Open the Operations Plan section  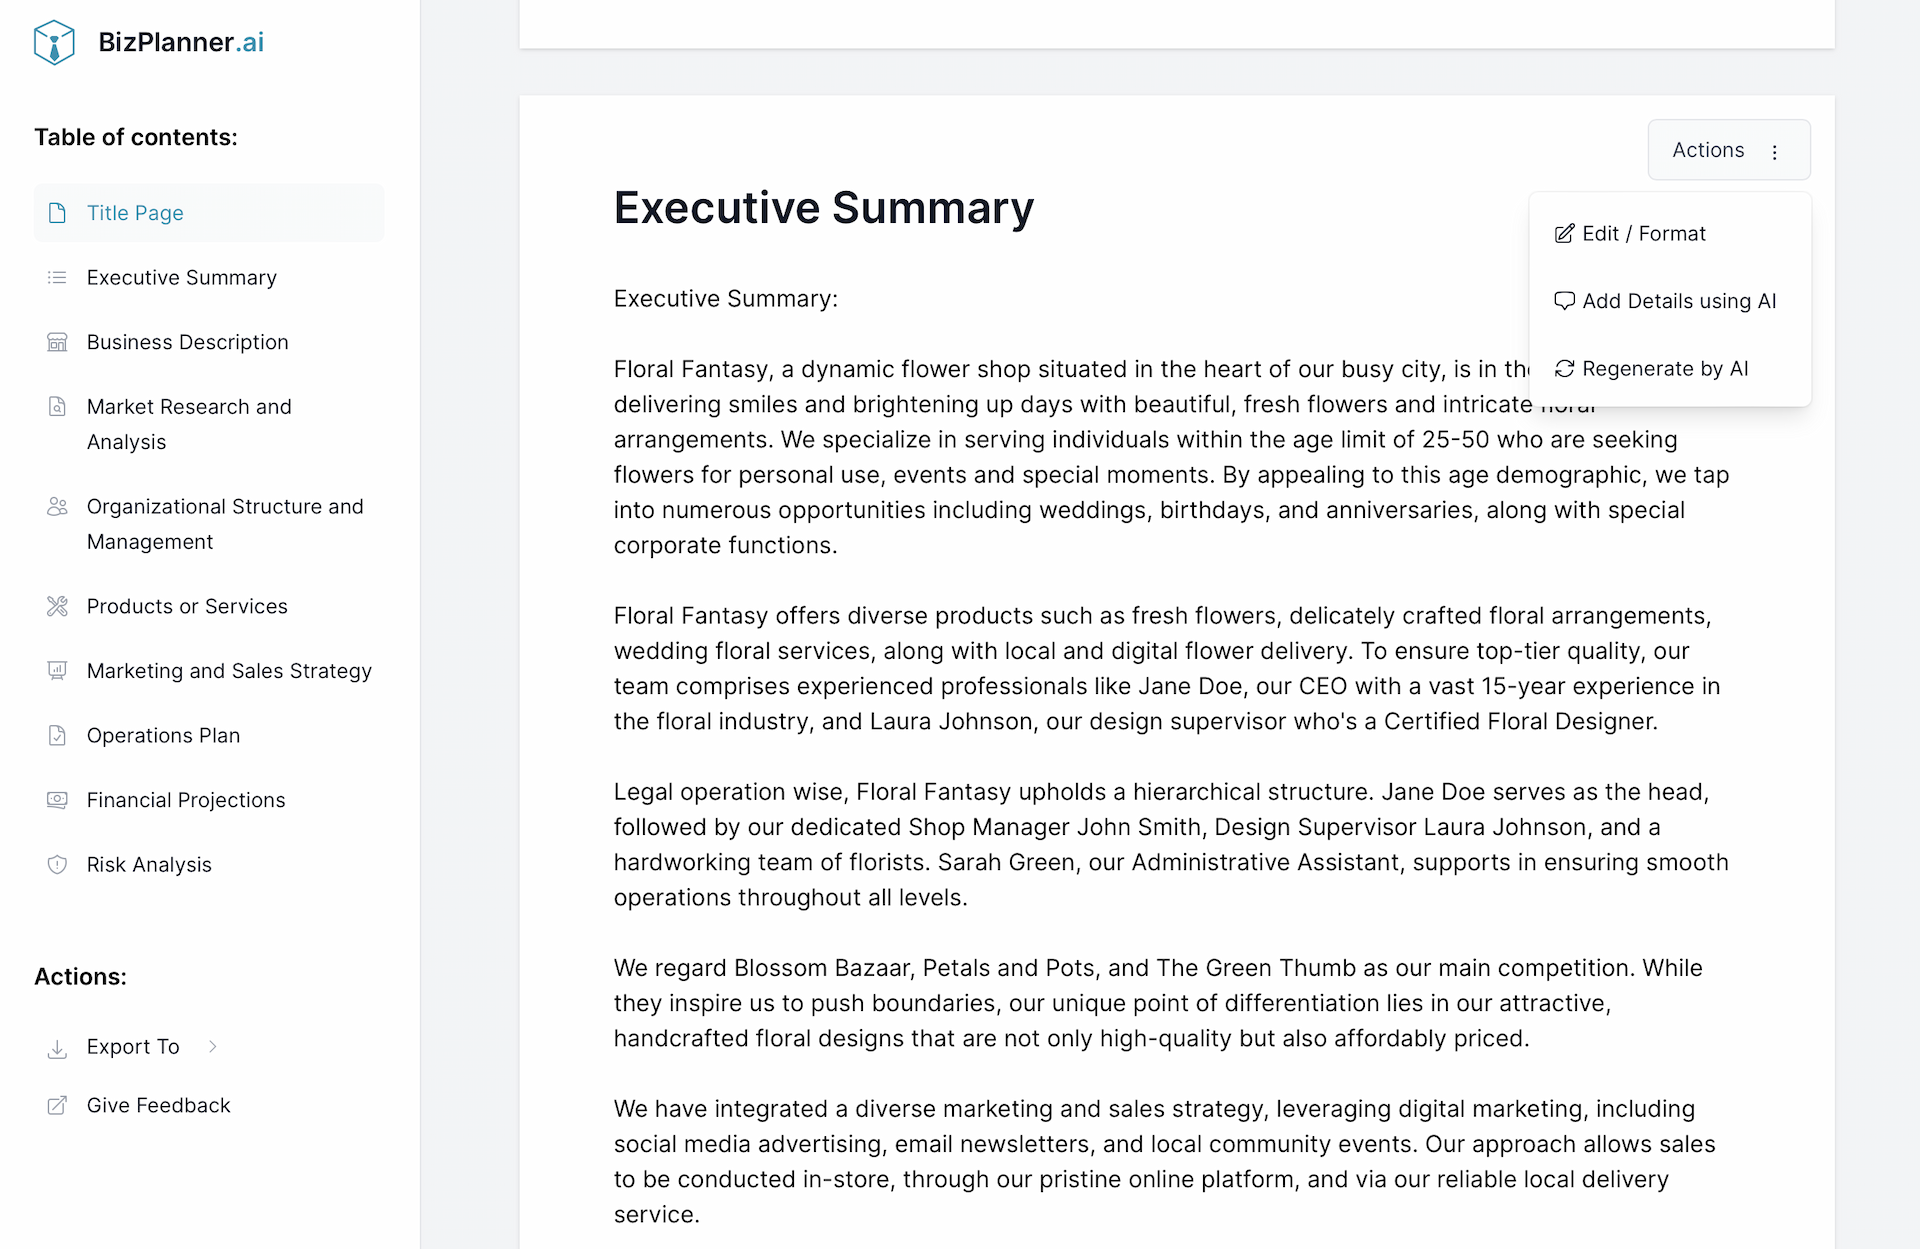click(x=163, y=736)
